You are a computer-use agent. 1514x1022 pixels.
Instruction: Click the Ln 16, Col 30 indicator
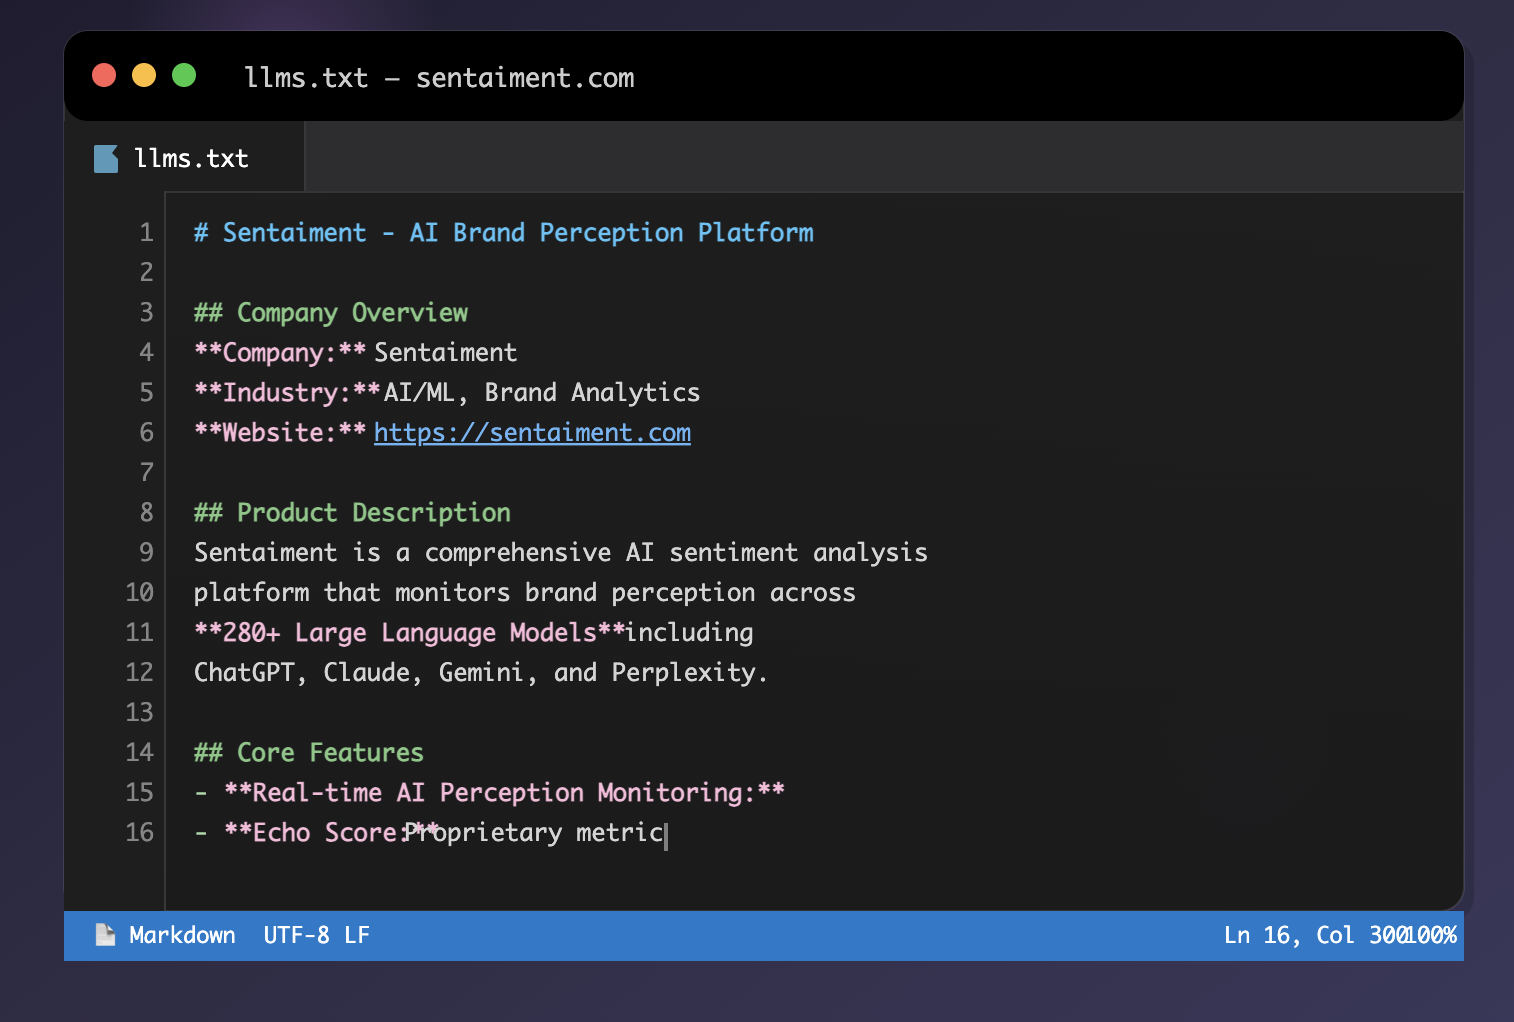coord(1310,935)
